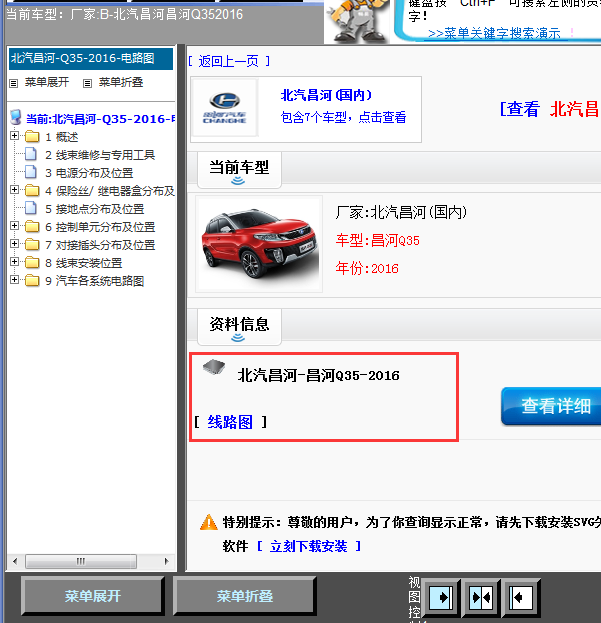Viewport: 601px width, 623px height.
Task: Expand the '7 对接插头分布及位置' folder node
Action: click(14, 244)
